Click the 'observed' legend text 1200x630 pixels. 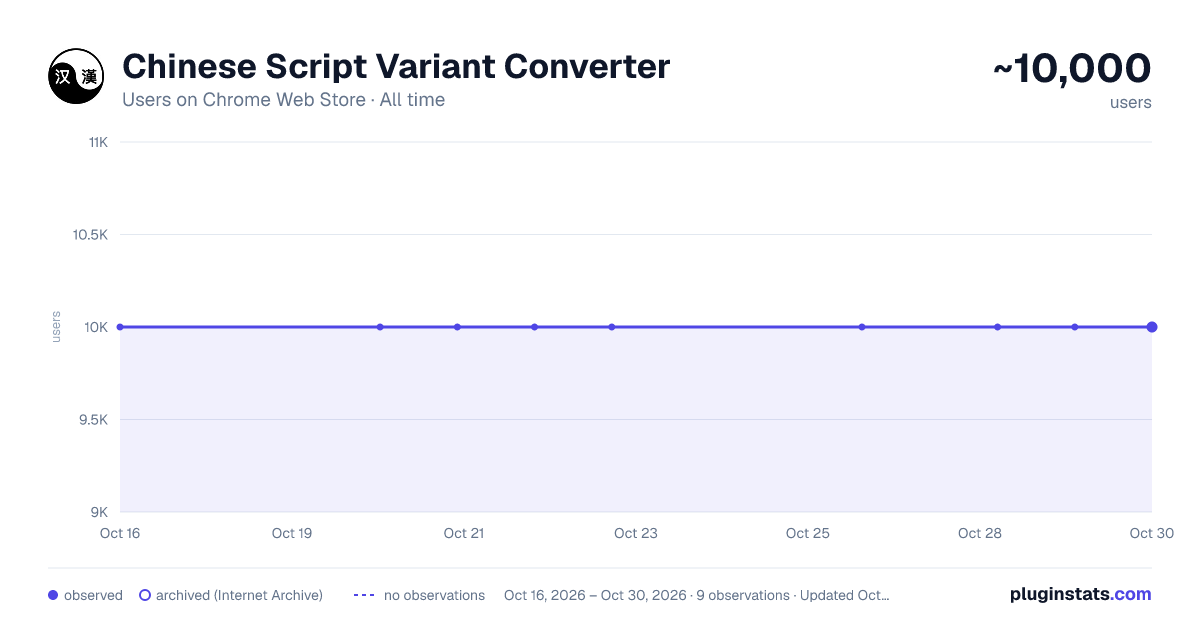point(93,595)
